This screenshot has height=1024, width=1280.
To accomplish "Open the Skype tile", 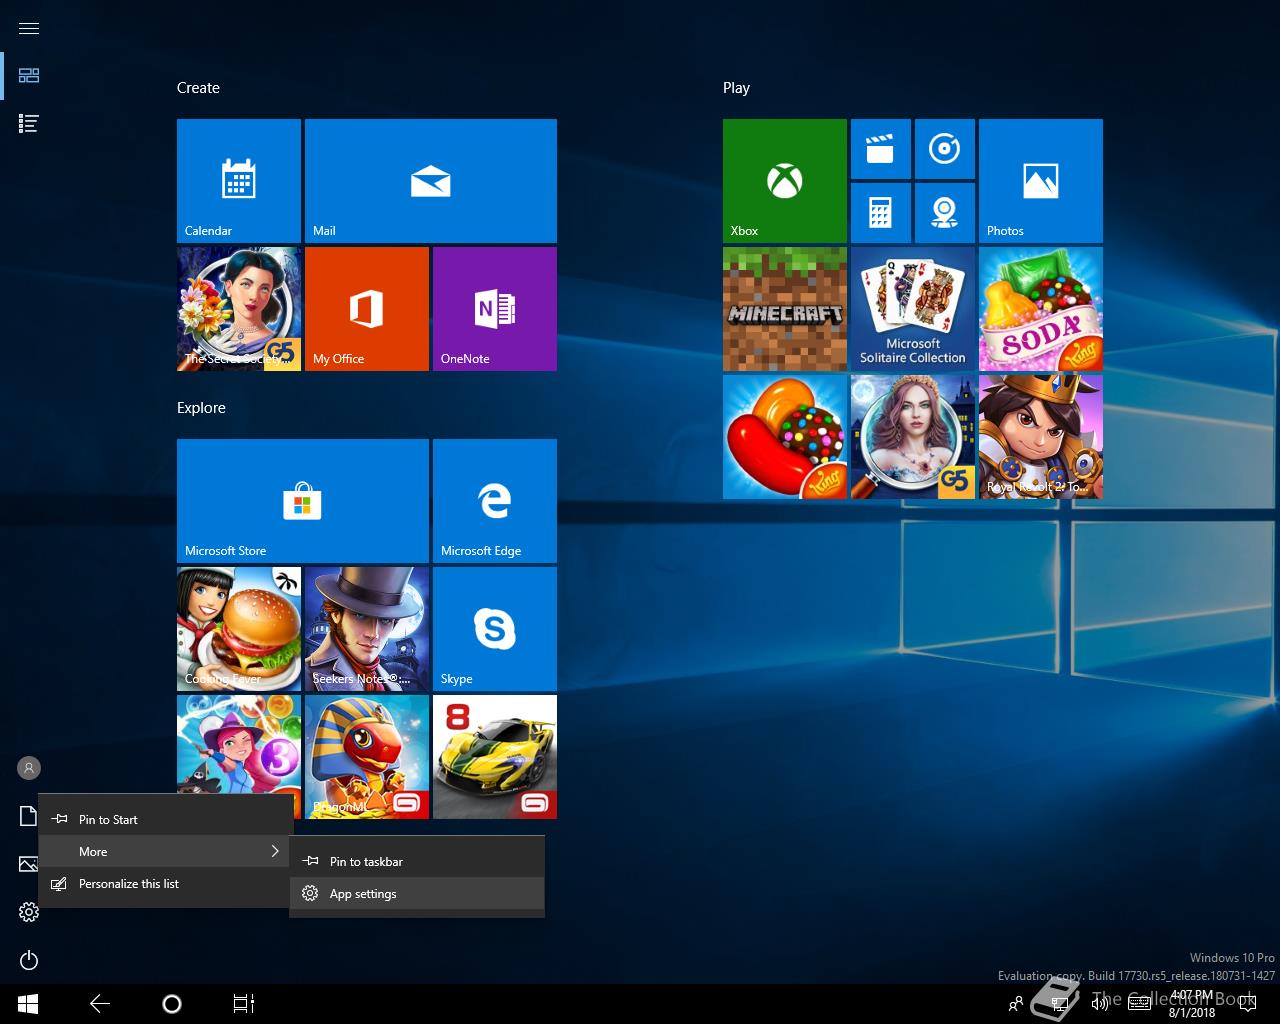I will (x=495, y=629).
